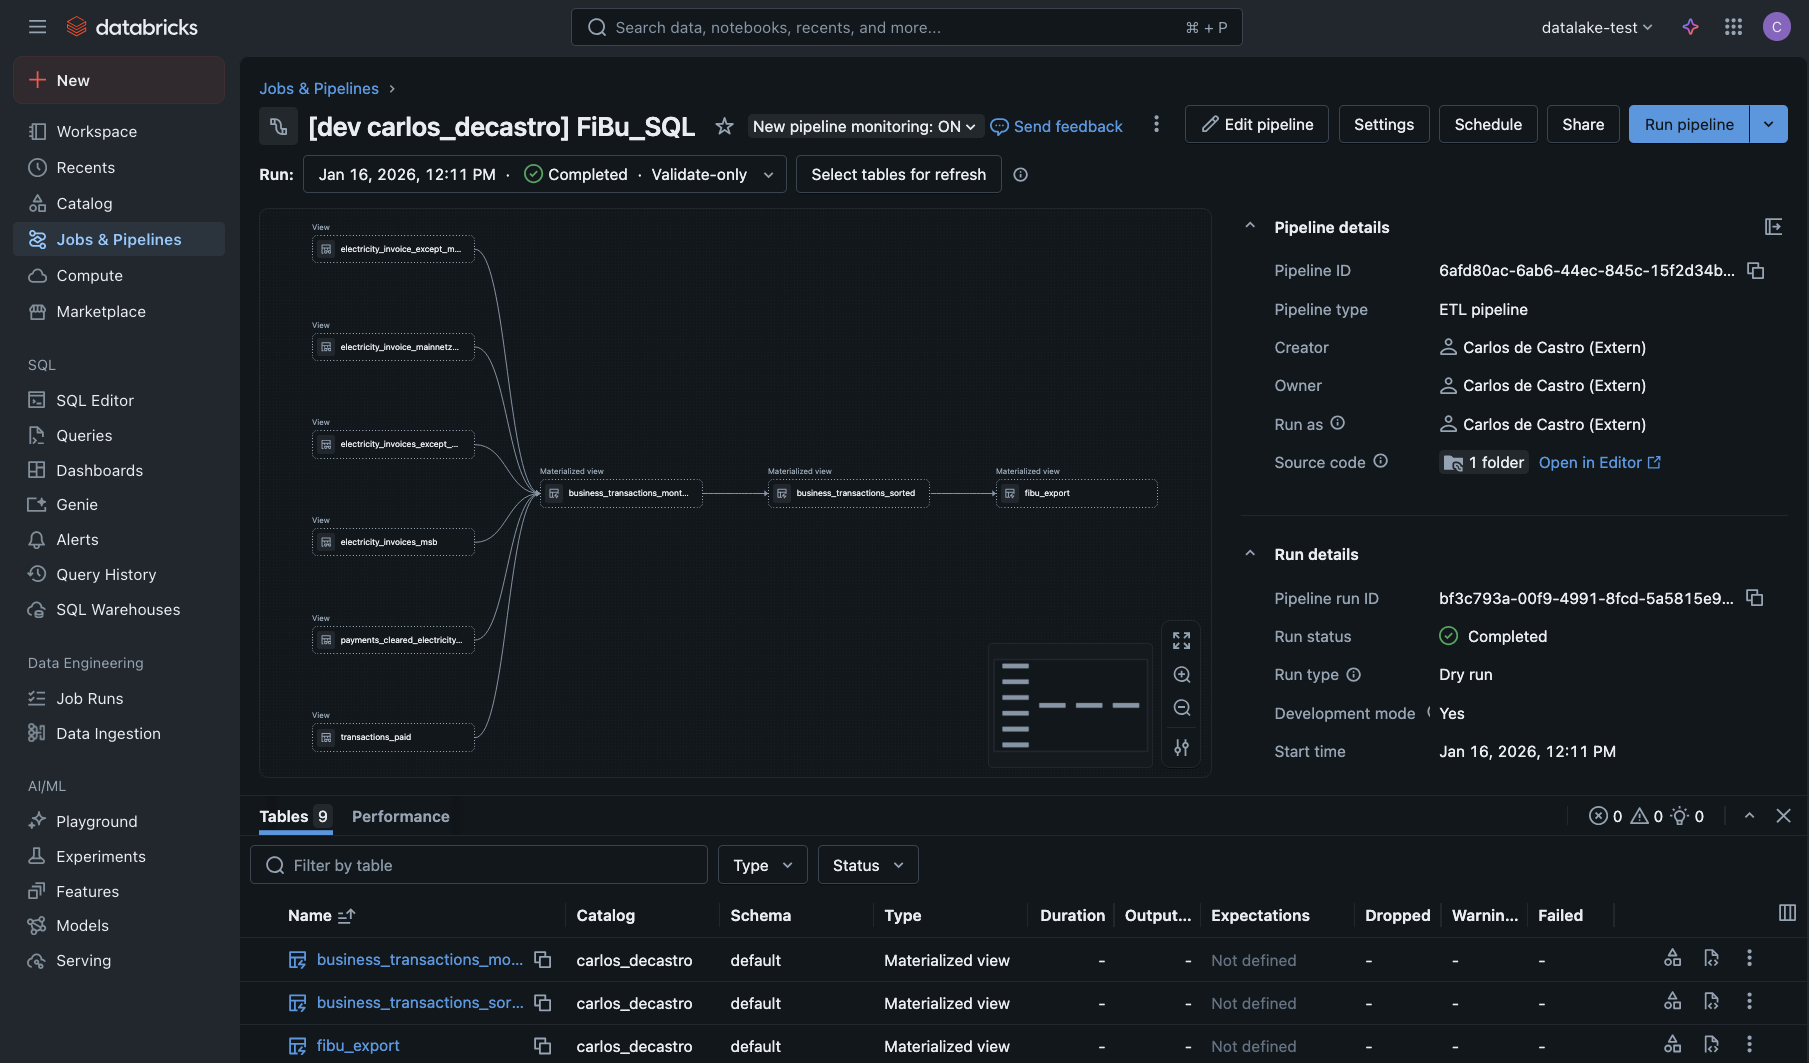Toggle the pipeline details side panel
Screen dimensions: 1809x1063
(1773, 227)
